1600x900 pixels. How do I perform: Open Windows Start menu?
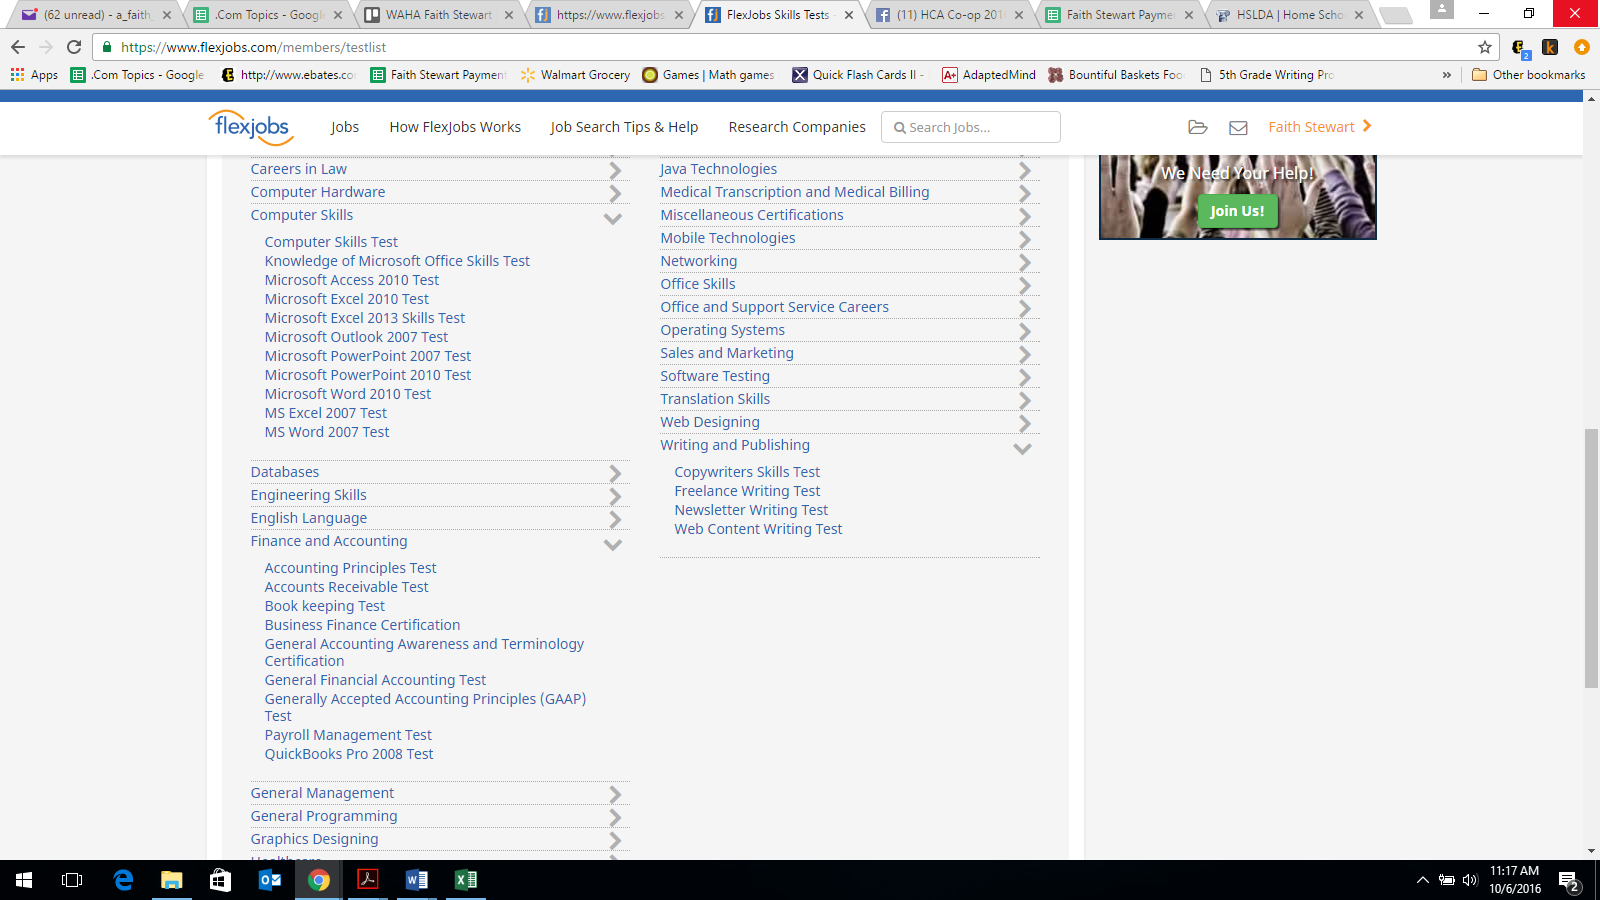24,880
